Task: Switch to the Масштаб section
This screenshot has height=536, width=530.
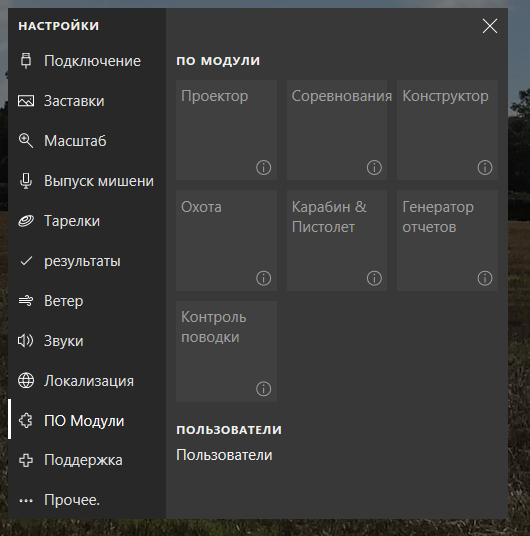Action: point(87,141)
